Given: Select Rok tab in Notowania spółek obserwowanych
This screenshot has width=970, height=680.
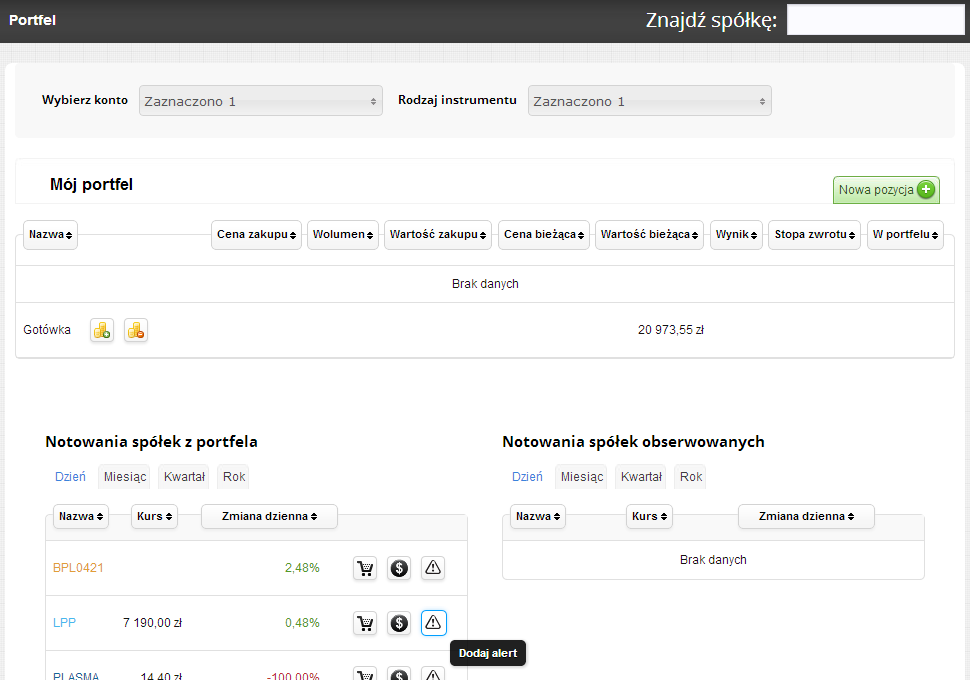Looking at the screenshot, I should (690, 476).
